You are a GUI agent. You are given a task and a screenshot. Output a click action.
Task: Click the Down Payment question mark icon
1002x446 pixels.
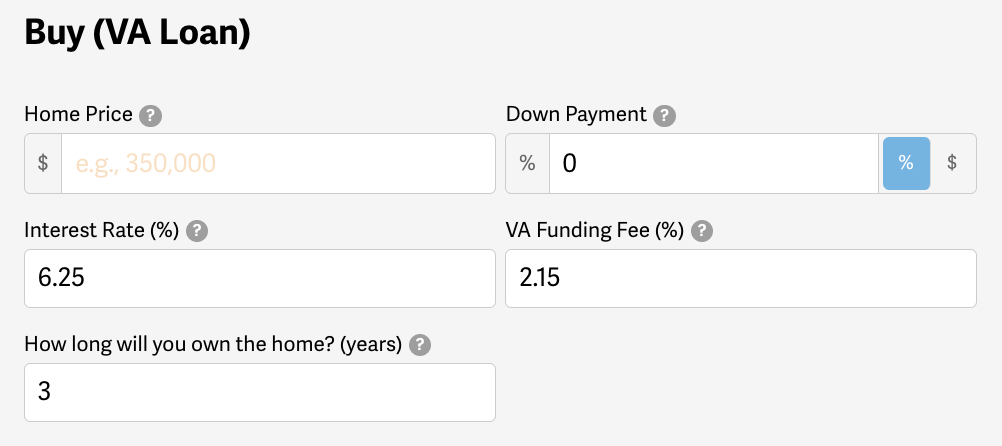[664, 116]
